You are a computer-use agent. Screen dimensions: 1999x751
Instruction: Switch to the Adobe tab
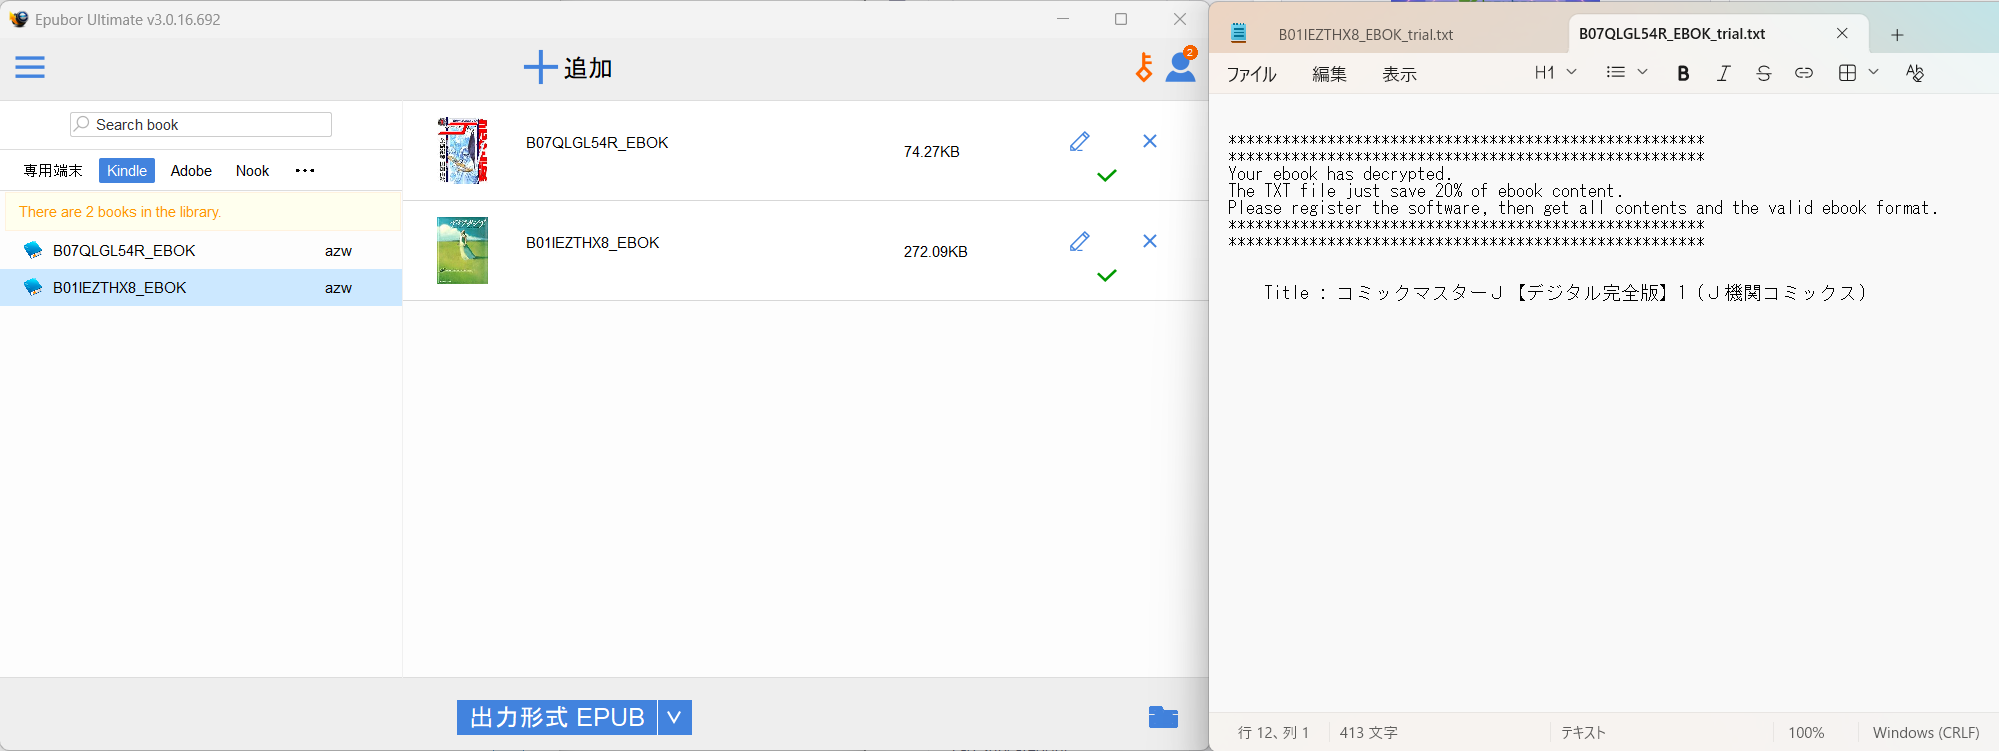tap(191, 170)
